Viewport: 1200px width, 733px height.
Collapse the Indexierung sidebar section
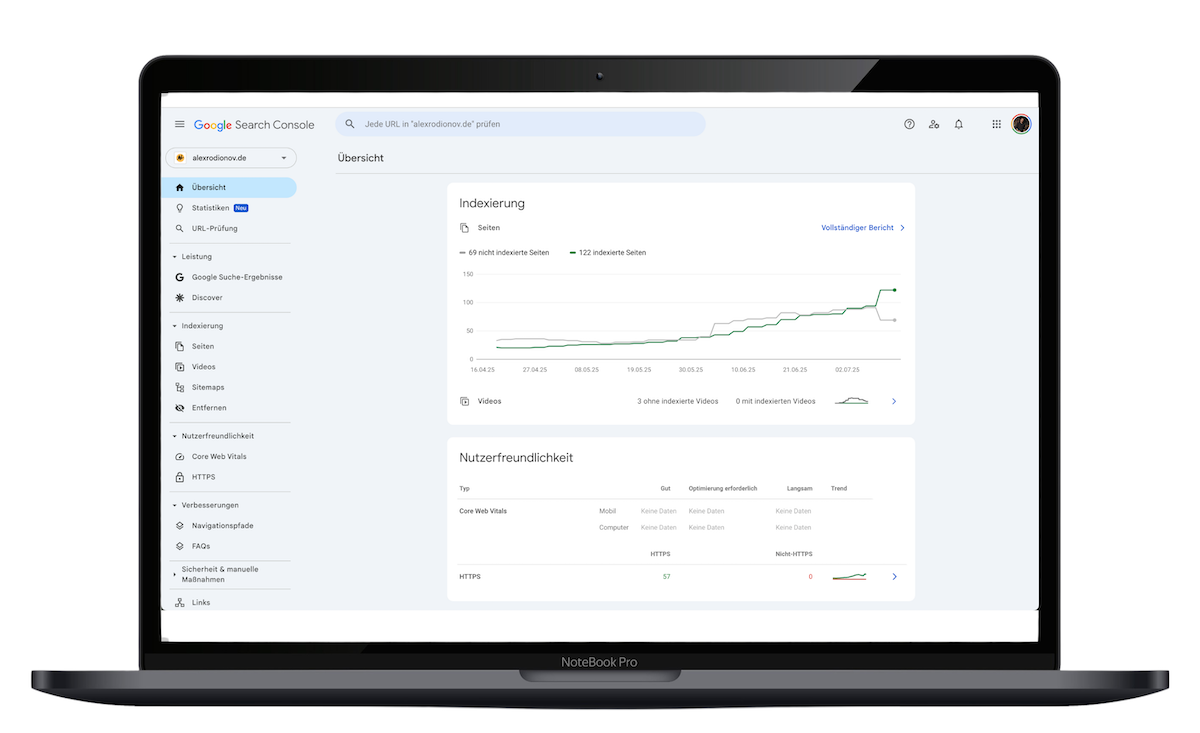[x=174, y=326]
